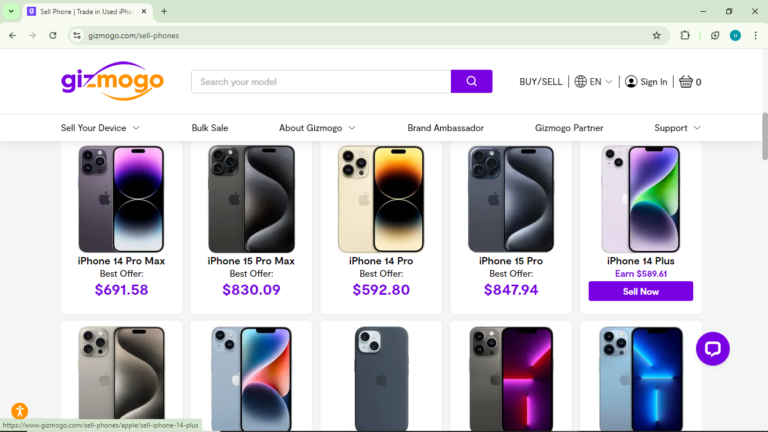Open the Support dropdown menu
The height and width of the screenshot is (432, 768).
click(x=677, y=128)
